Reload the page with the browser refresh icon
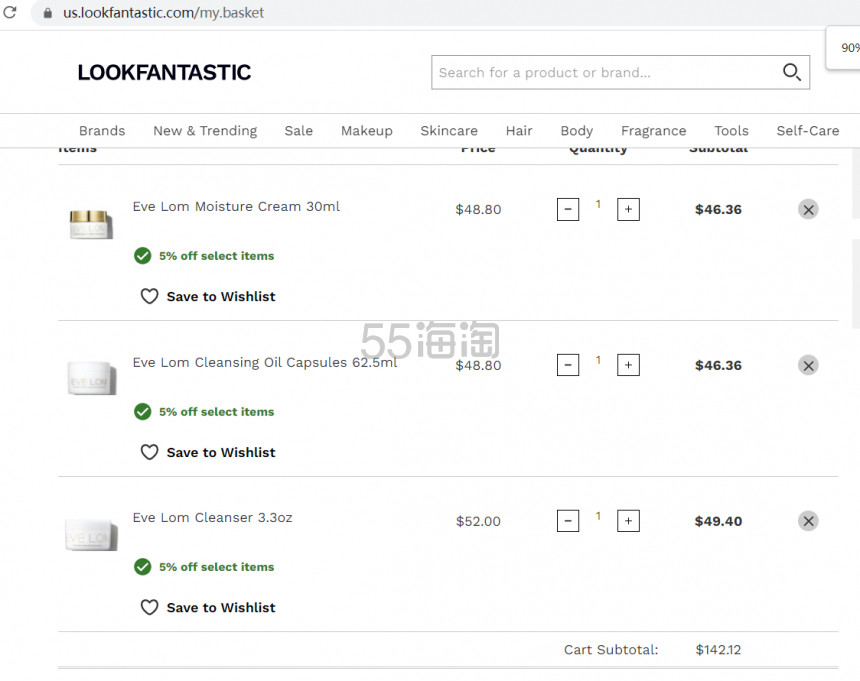The height and width of the screenshot is (681, 860). tap(10, 12)
